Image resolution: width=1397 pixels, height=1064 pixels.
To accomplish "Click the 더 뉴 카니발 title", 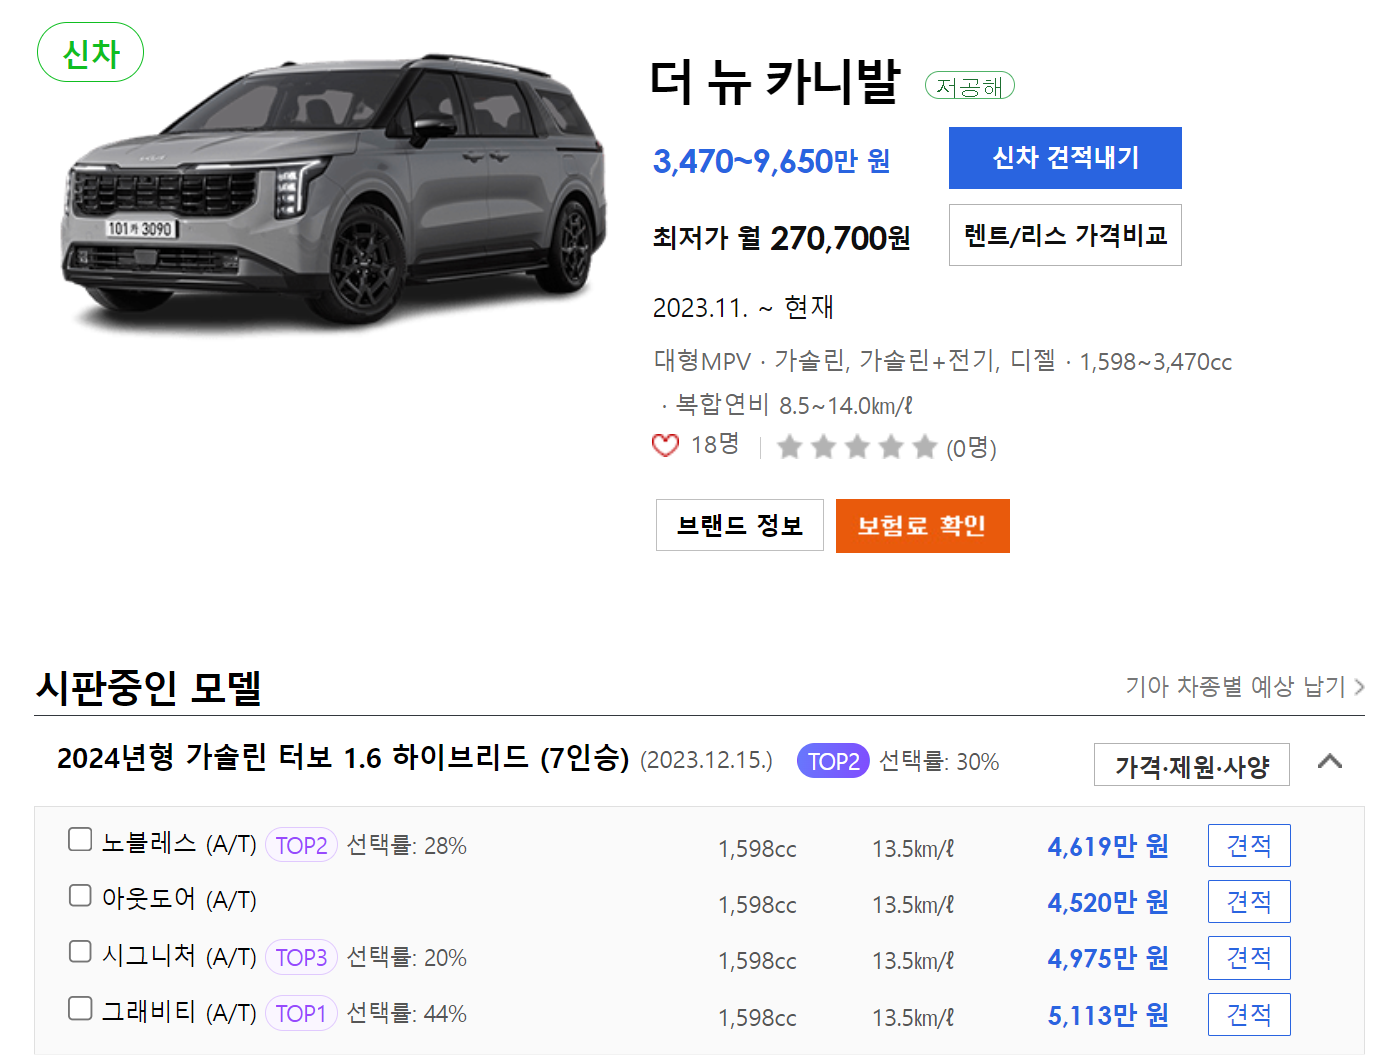I will tap(775, 82).
